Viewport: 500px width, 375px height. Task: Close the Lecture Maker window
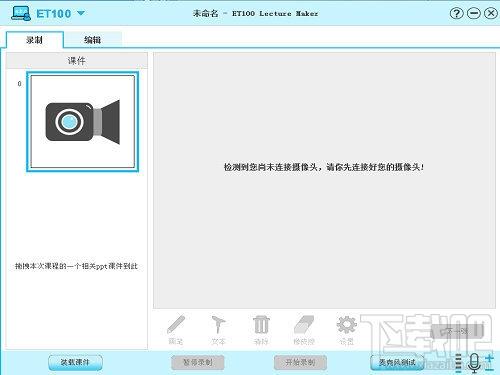tap(491, 13)
